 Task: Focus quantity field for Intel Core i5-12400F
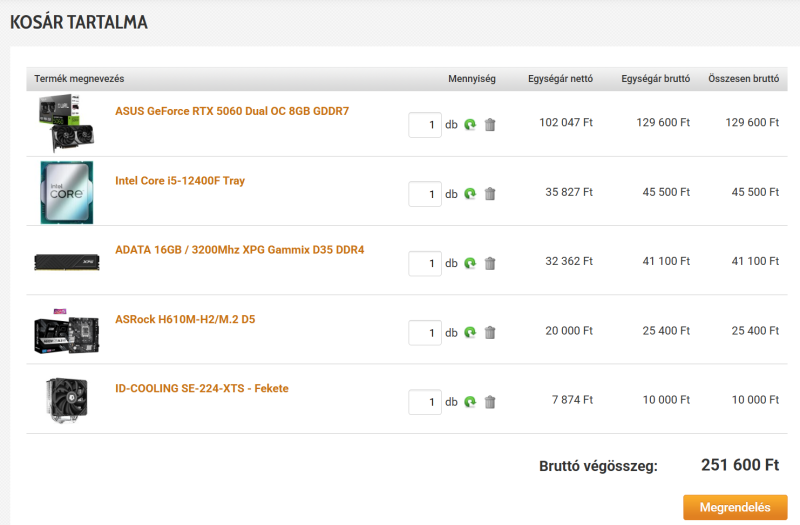[x=425, y=194]
